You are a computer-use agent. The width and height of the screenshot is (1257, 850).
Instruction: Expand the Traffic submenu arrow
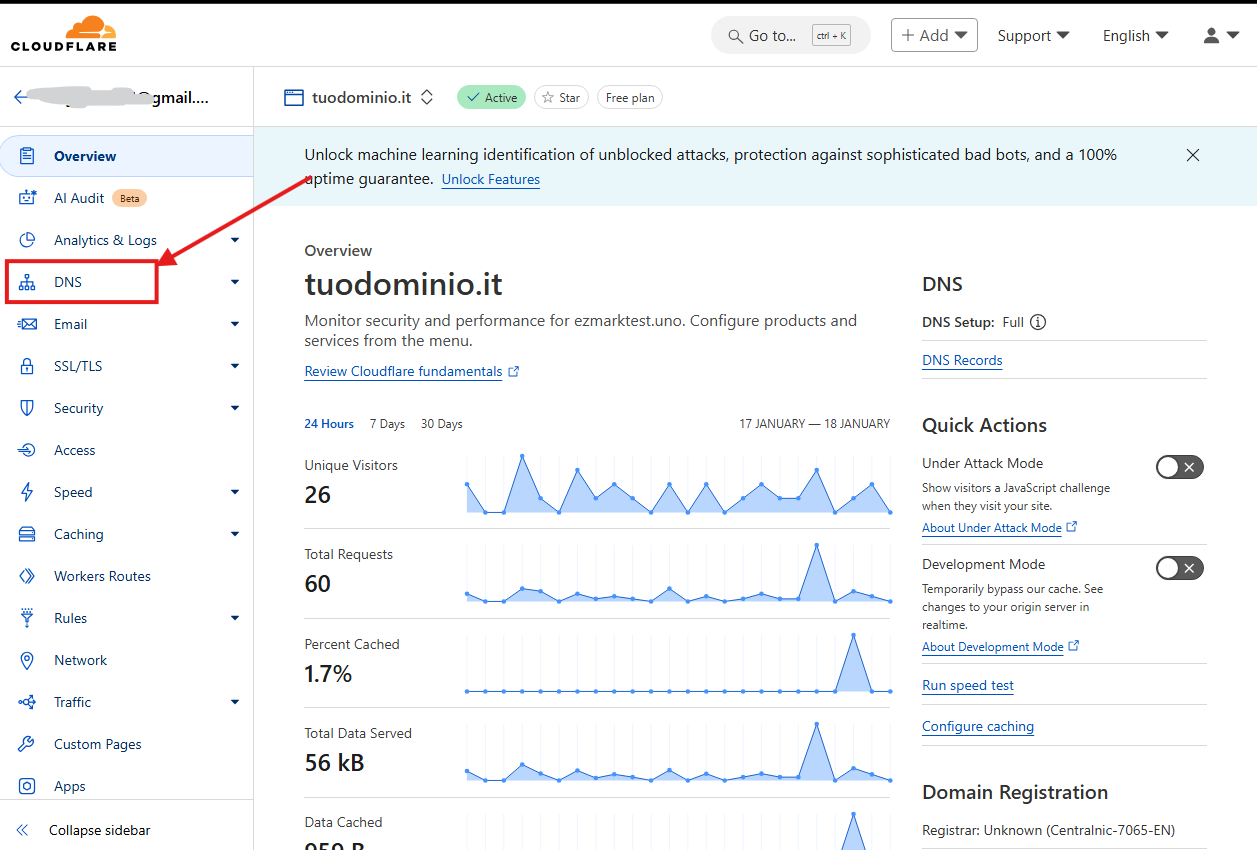[234, 702]
